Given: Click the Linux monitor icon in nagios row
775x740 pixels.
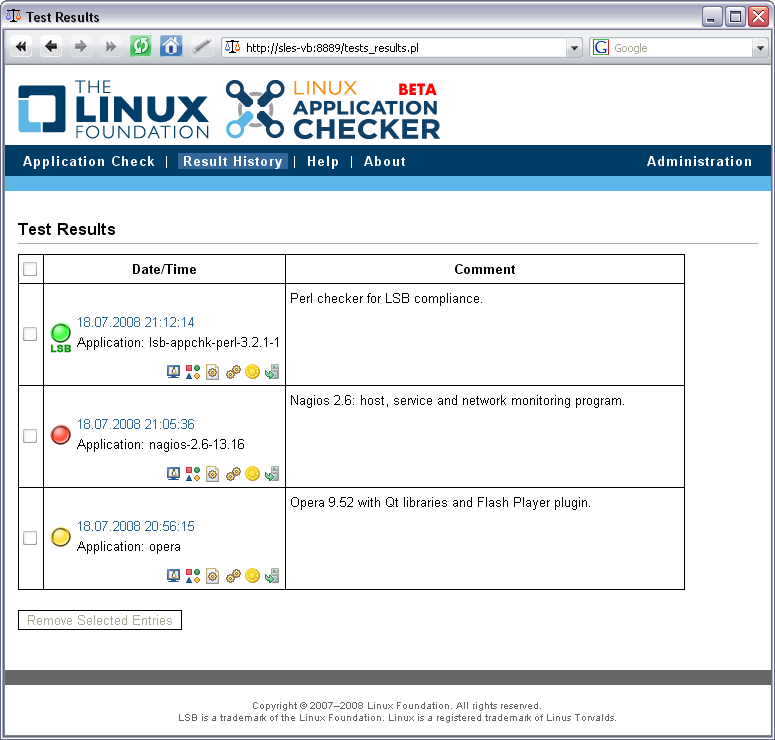Looking at the screenshot, I should point(173,474).
